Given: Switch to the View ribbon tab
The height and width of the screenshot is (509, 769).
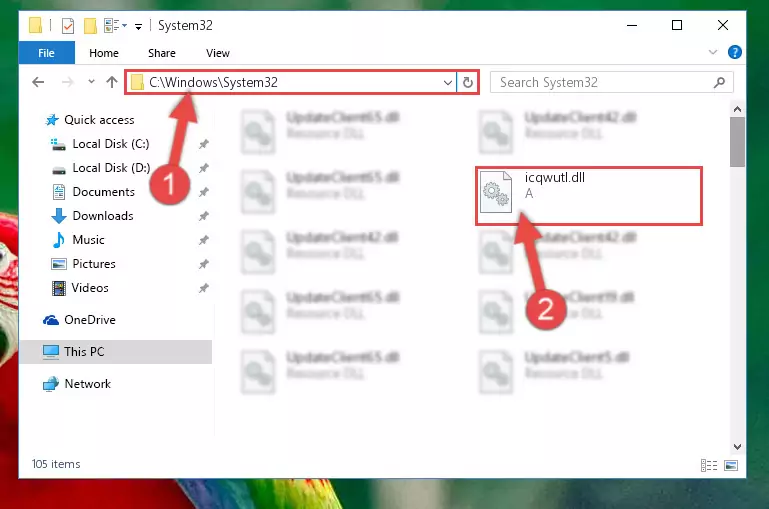Looking at the screenshot, I should click(218, 53).
